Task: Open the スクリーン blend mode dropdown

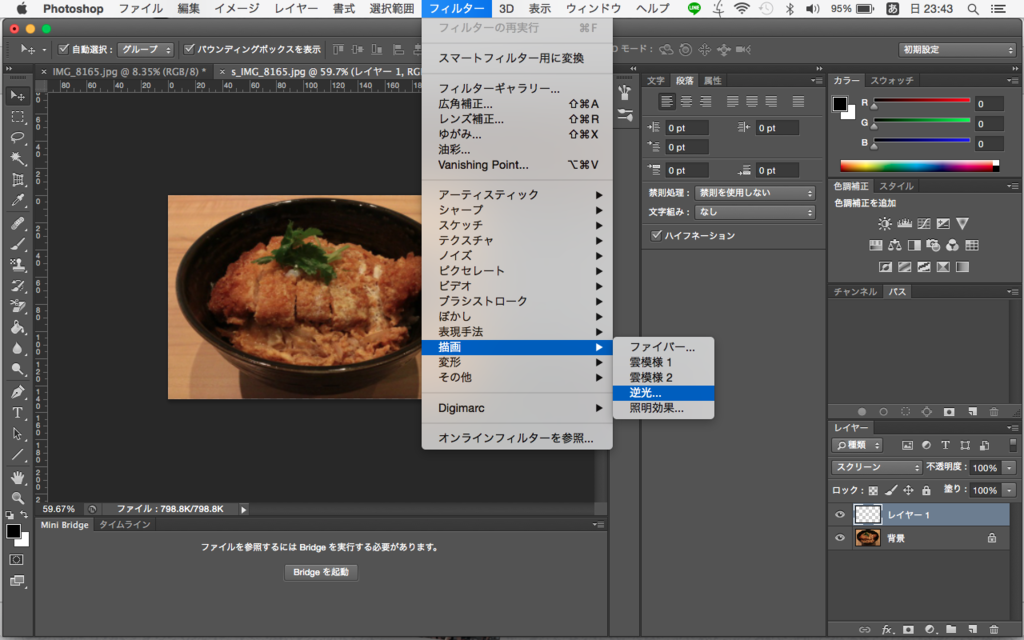Action: (875, 467)
